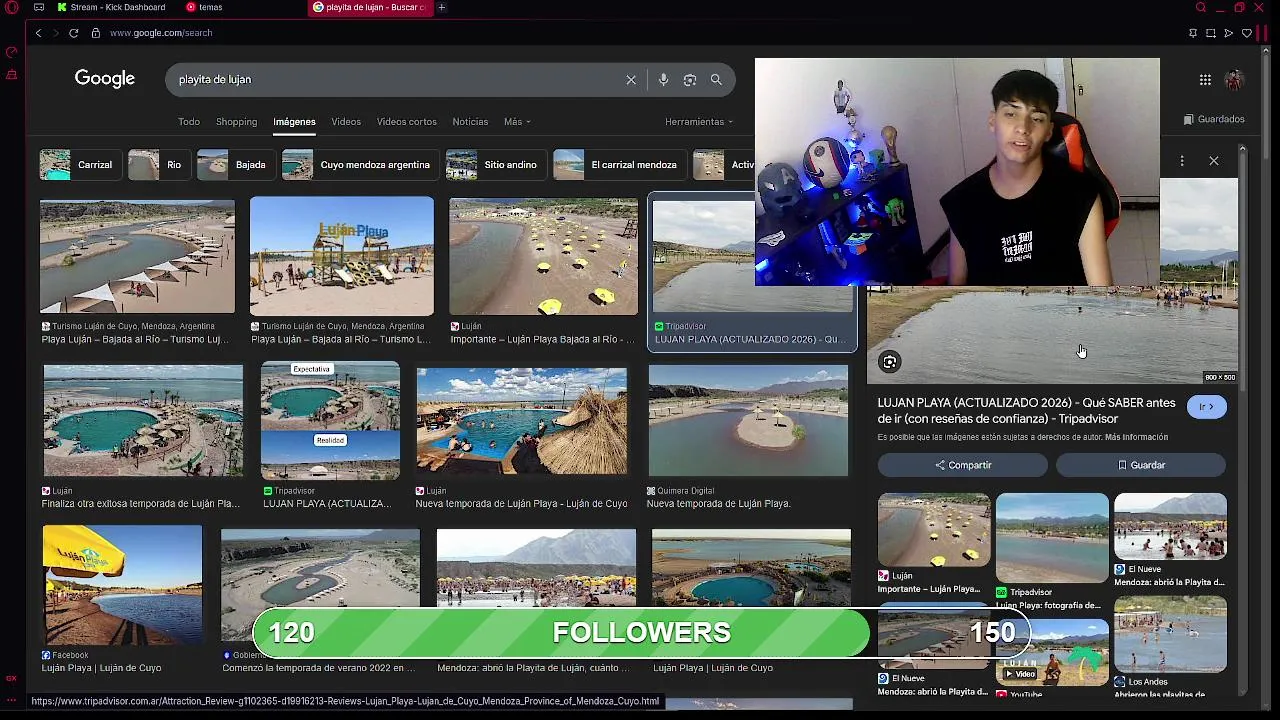This screenshot has width=1280, height=720.
Task: Open the Opera tab islands workspace icon
Action: [x=38, y=7]
